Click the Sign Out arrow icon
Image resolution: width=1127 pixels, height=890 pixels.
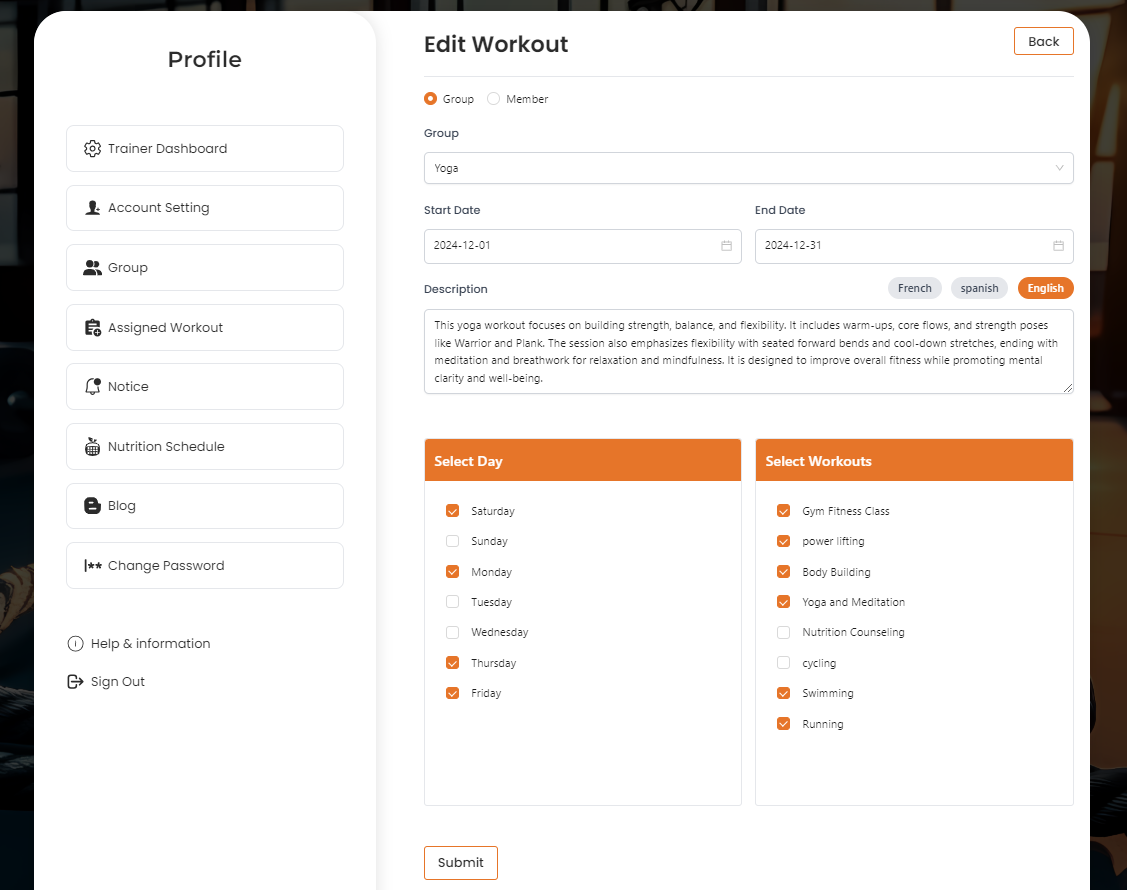coord(75,682)
